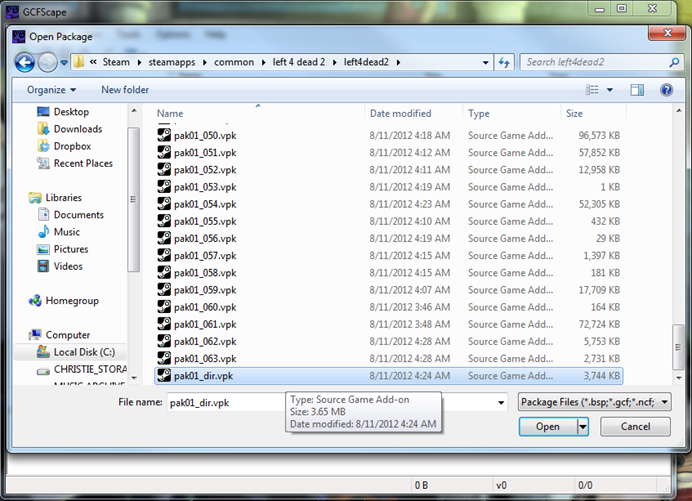Close the Open Package dialog
Screen dimensions: 692x501
667,33
